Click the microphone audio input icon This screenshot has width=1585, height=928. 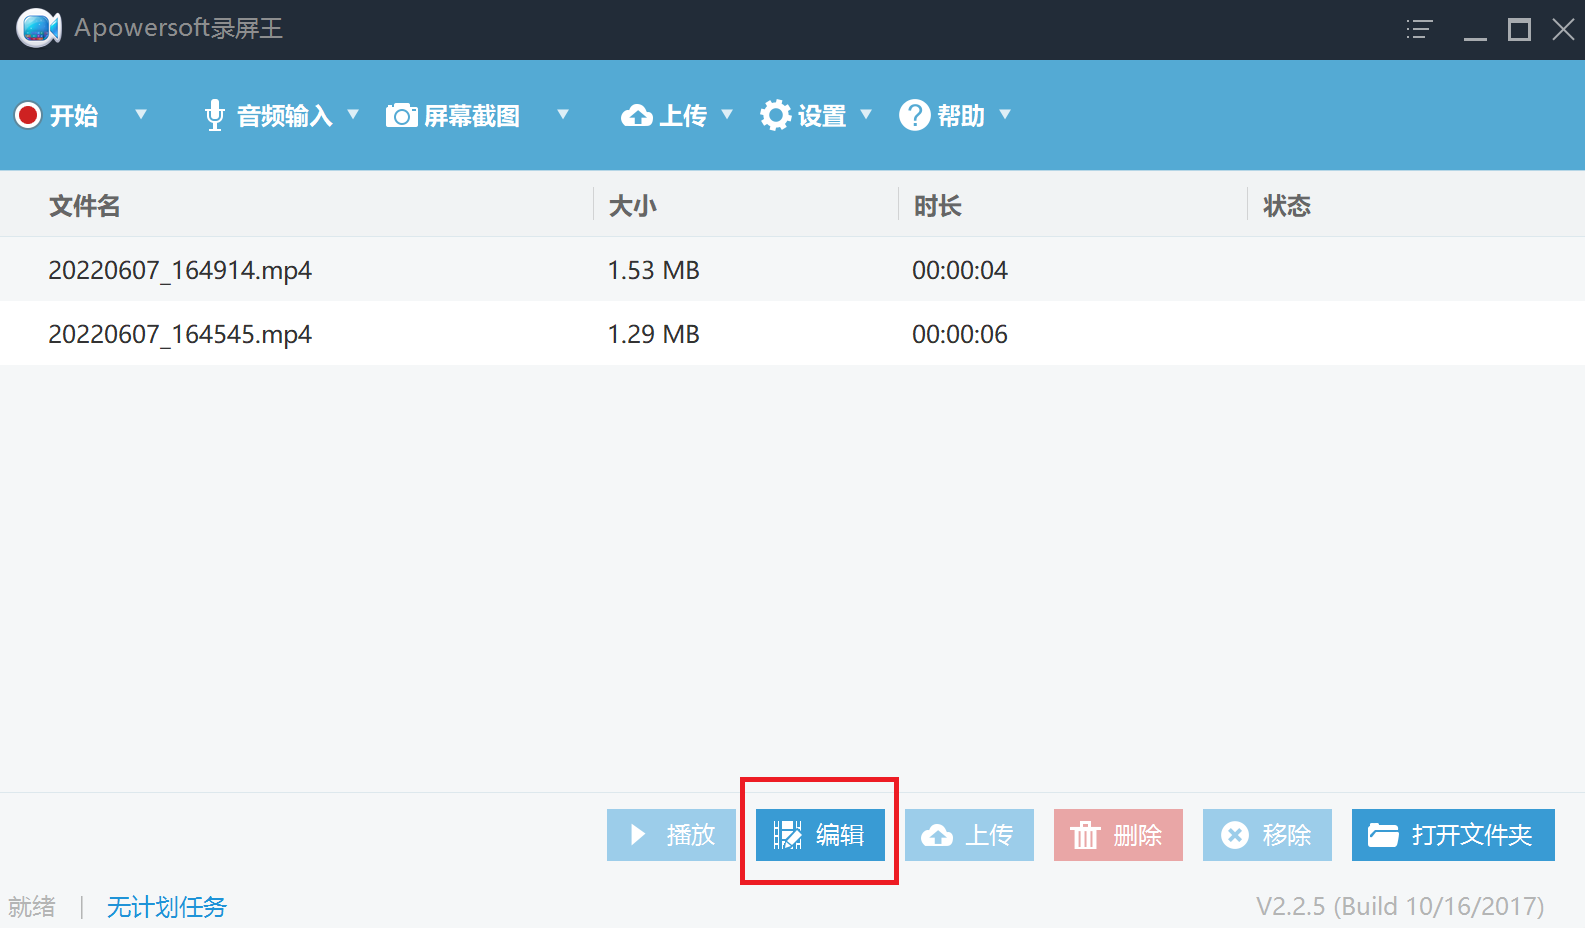click(214, 116)
